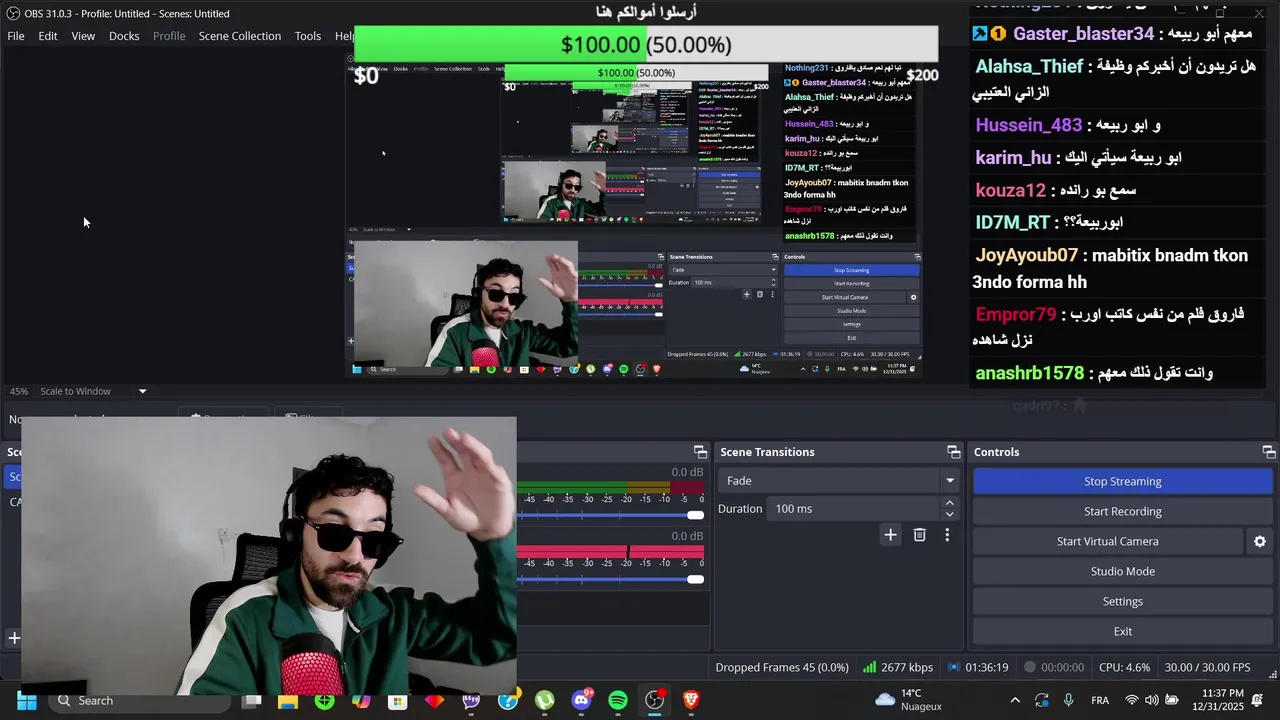1280x720 pixels.
Task: Remove transition with the trash icon
Action: pos(919,535)
